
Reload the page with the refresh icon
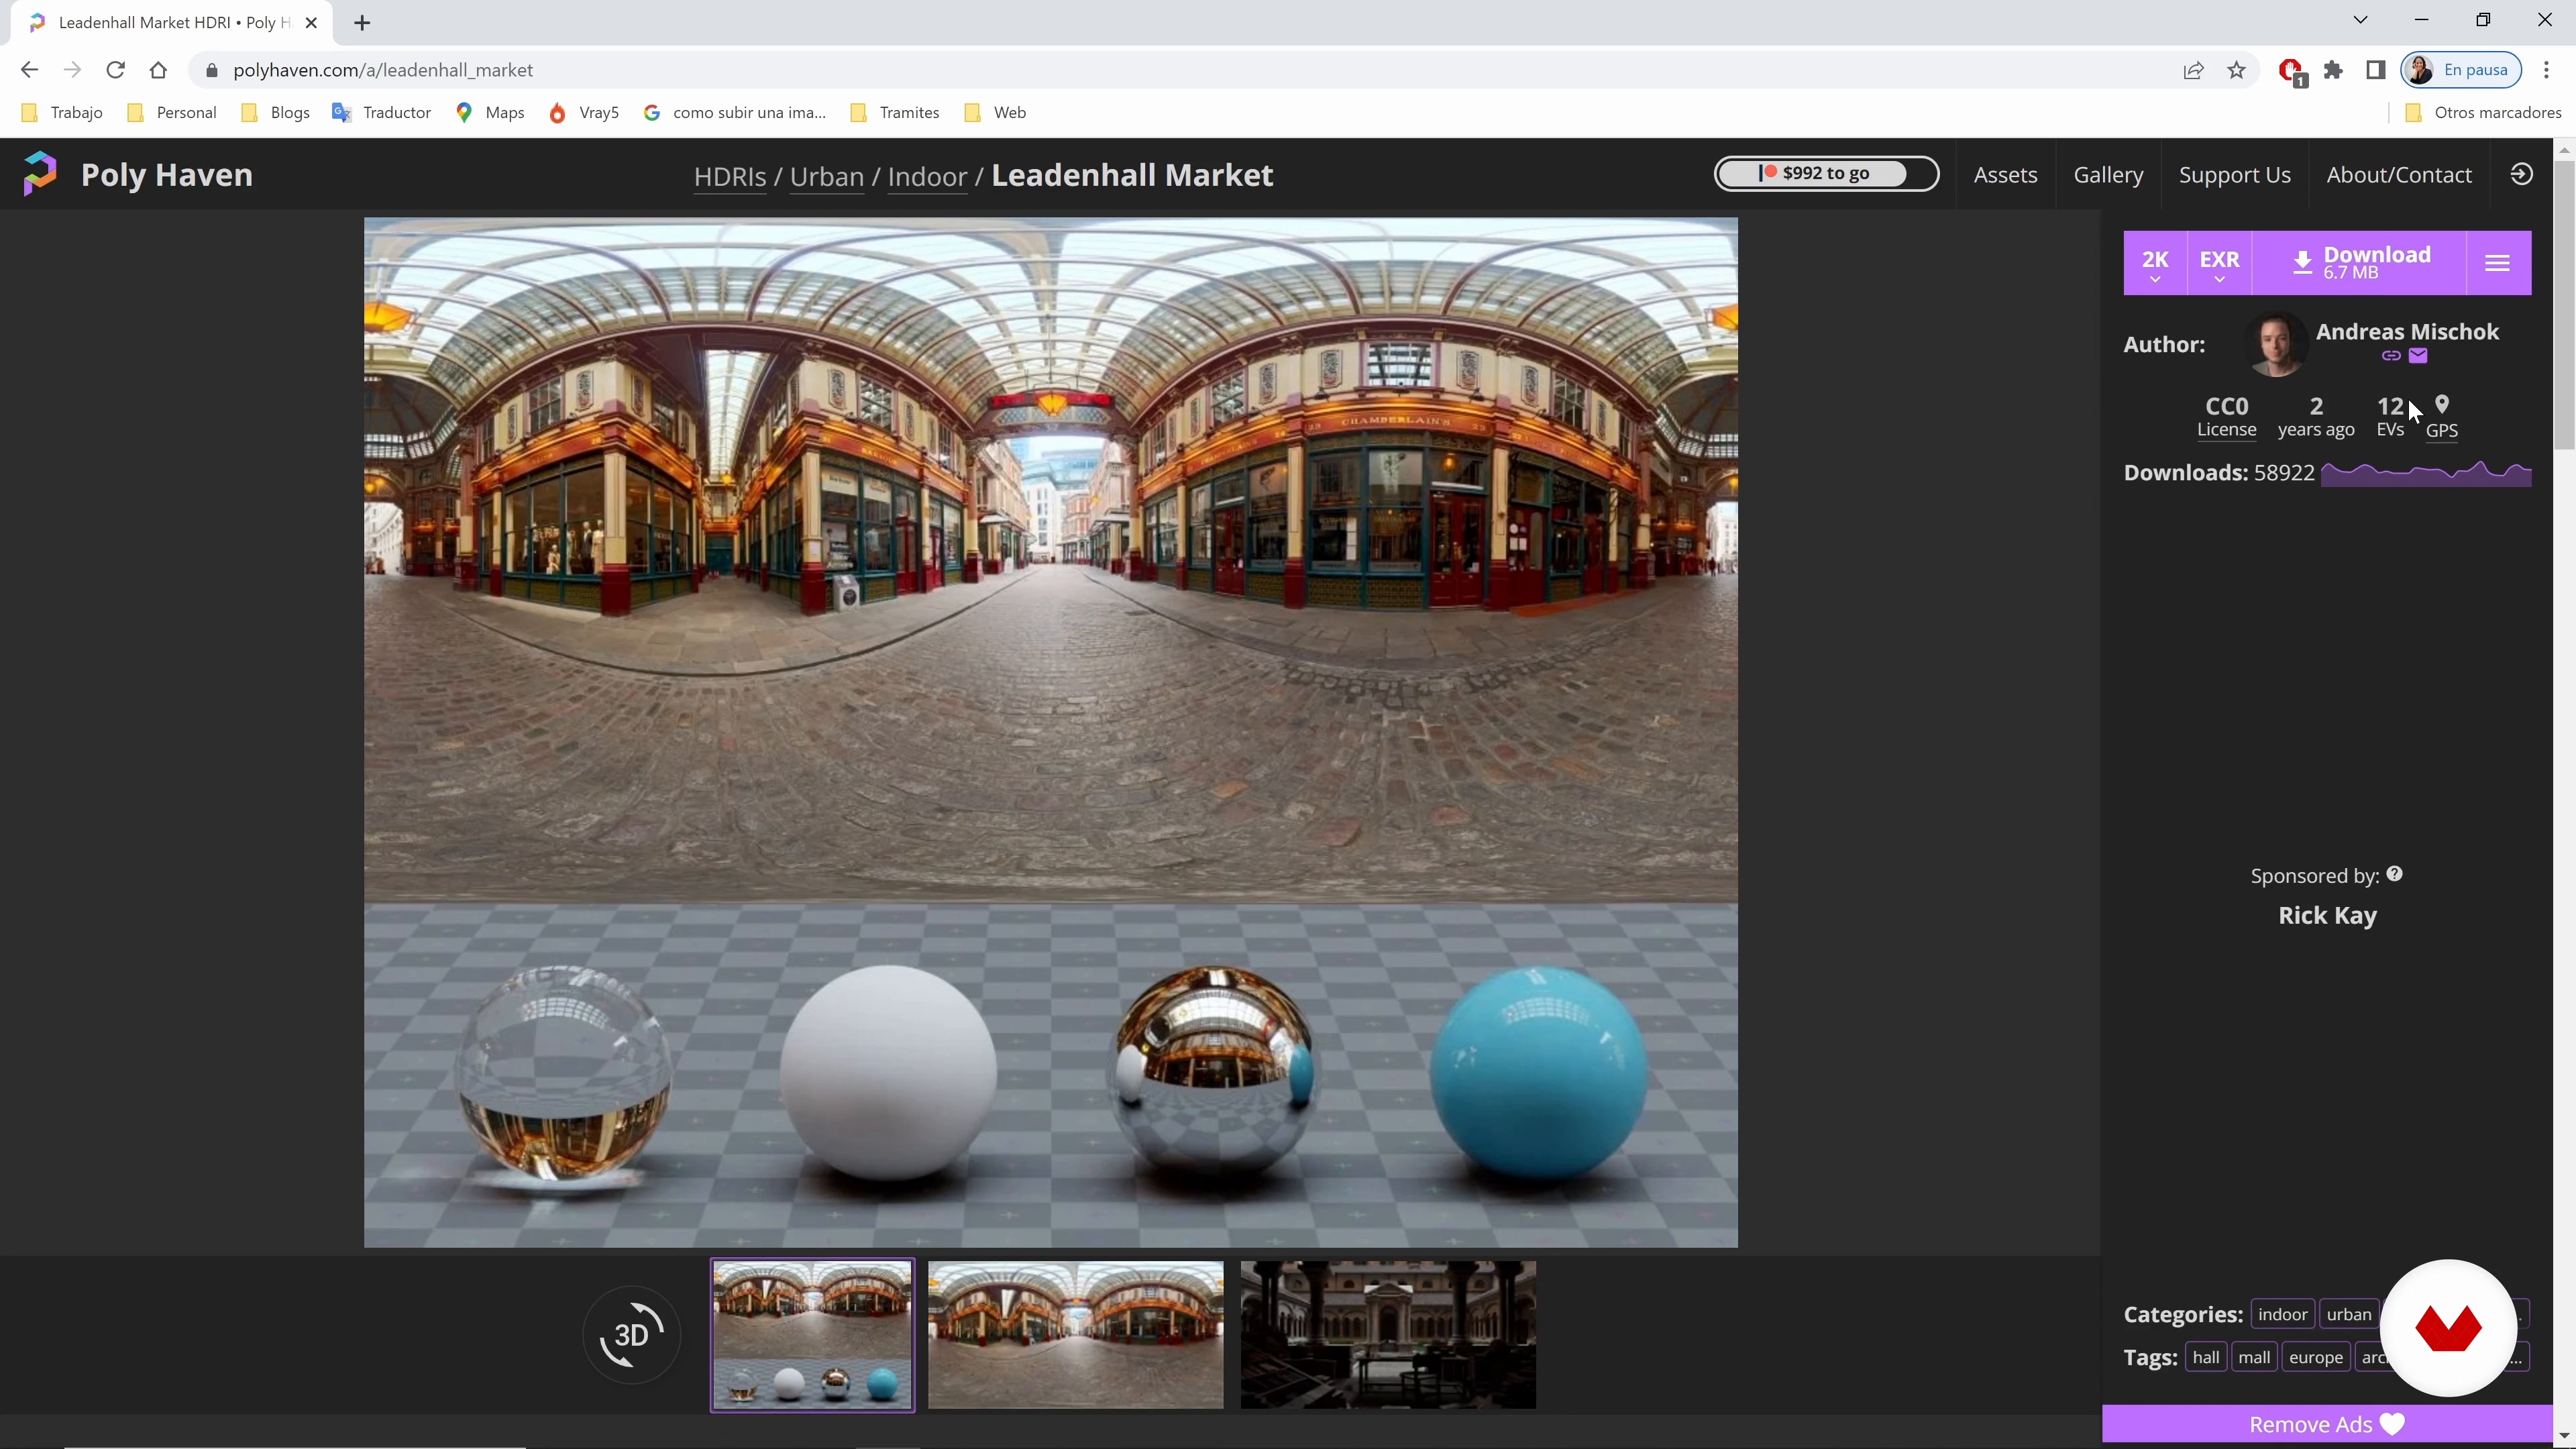116,70
